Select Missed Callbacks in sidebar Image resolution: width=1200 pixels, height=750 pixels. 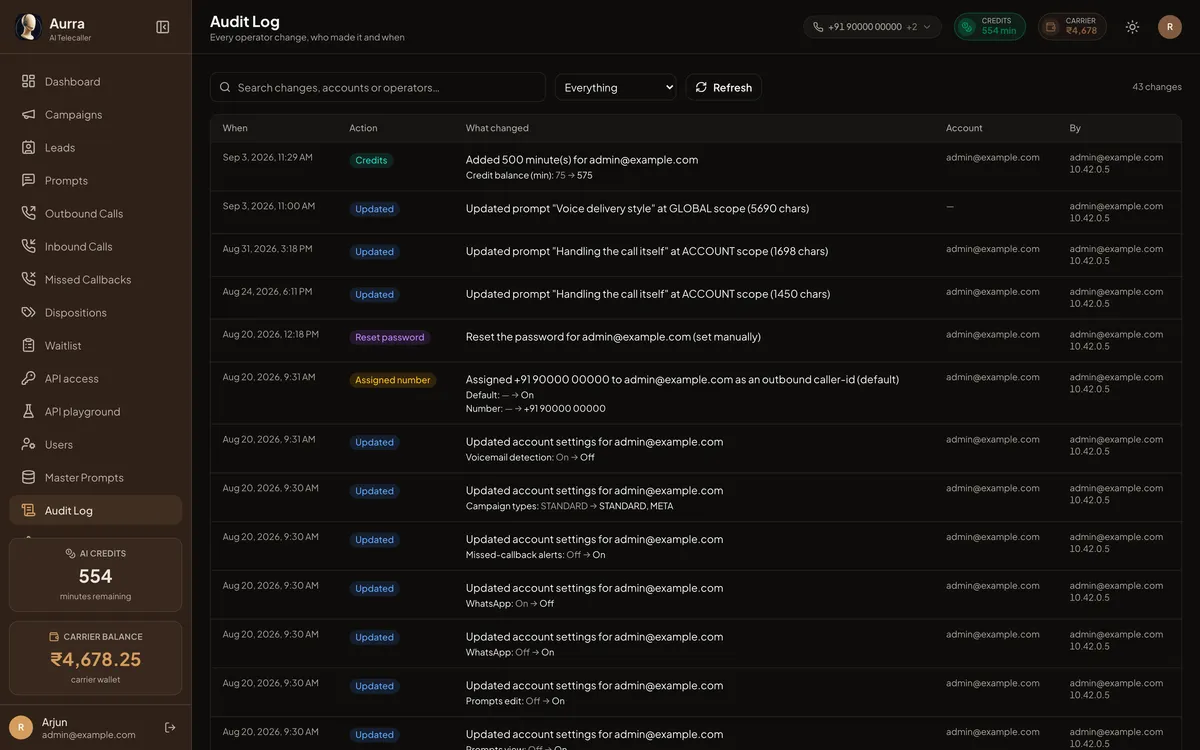click(96, 279)
